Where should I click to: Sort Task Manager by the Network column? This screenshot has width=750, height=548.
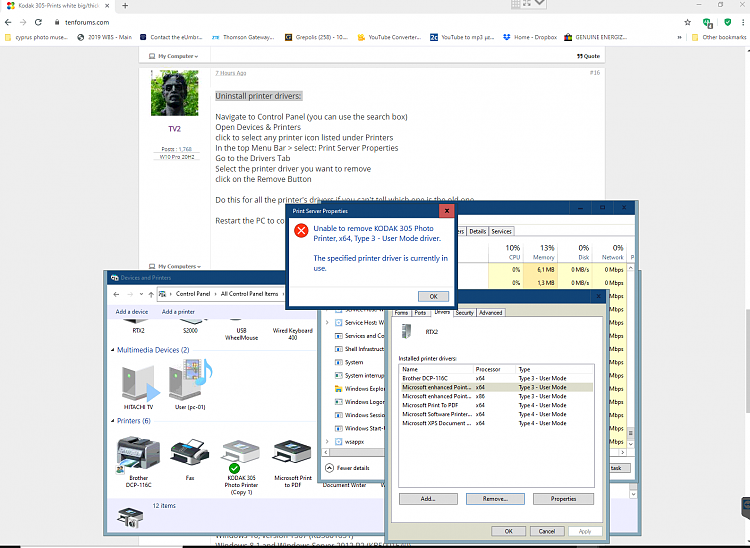pos(609,252)
